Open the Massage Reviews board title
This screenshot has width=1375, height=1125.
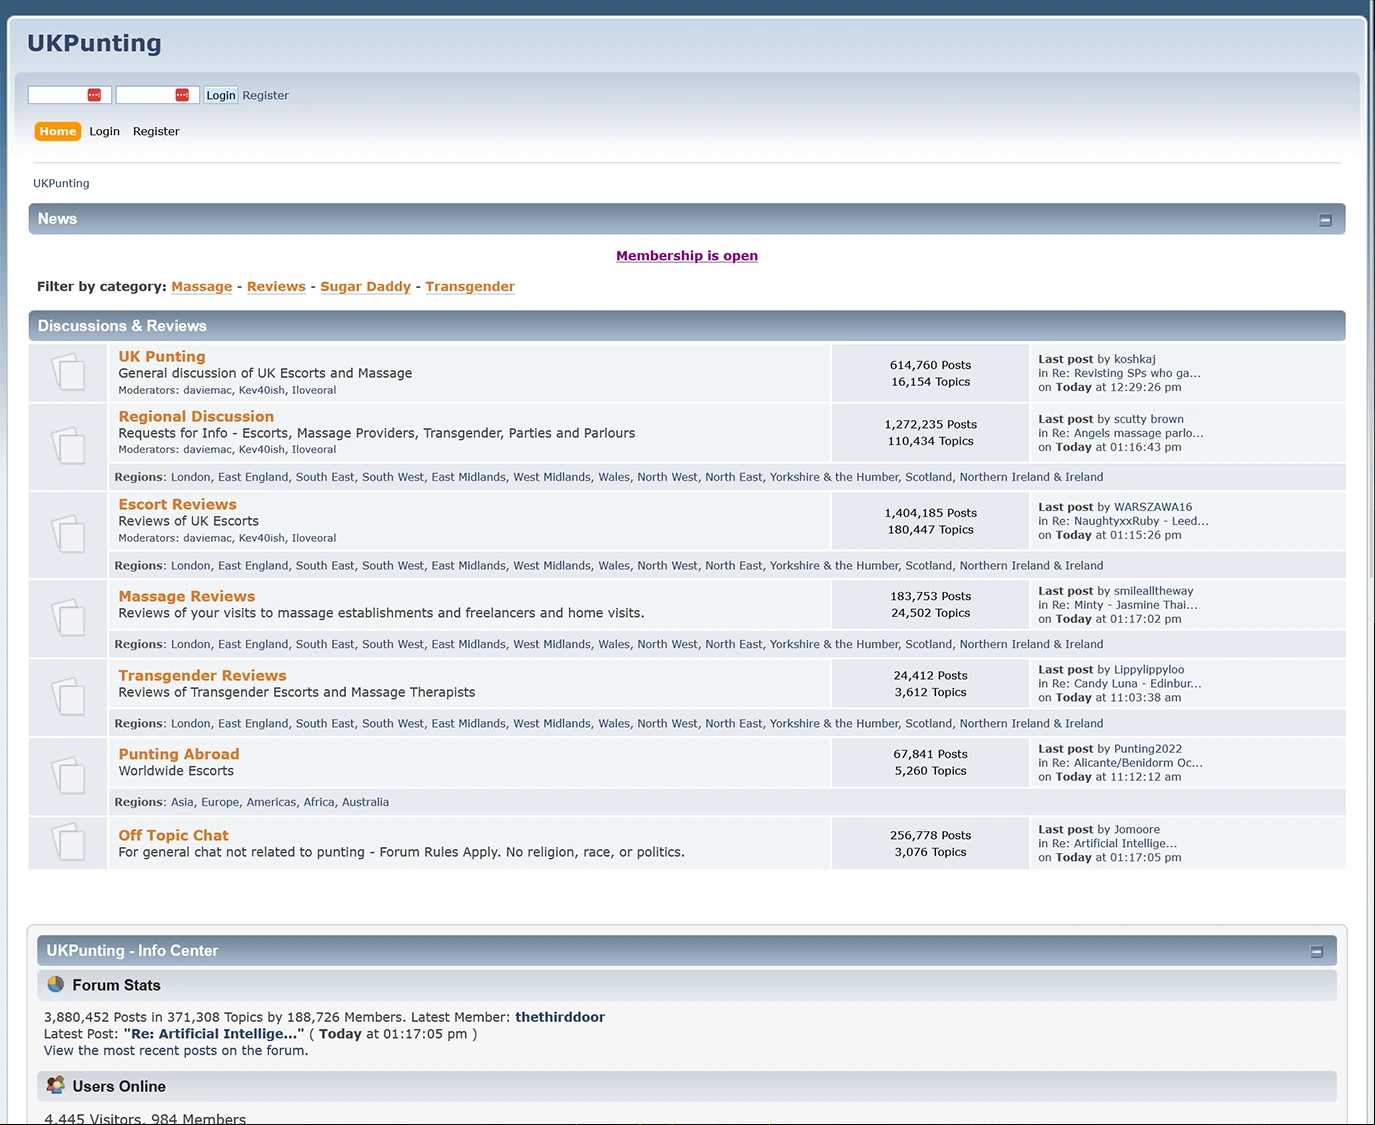(186, 597)
